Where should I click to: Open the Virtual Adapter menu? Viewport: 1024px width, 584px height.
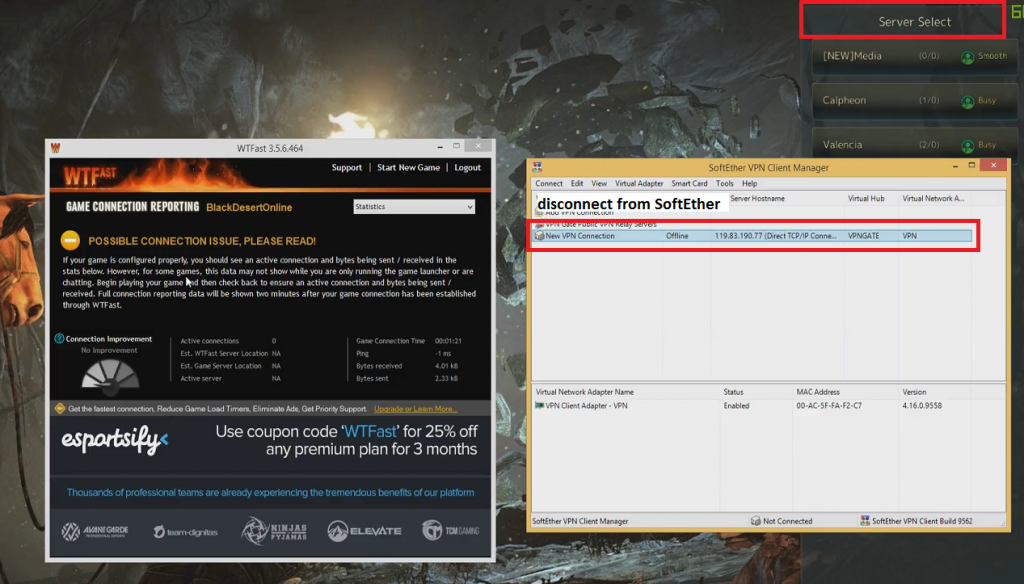(x=639, y=184)
